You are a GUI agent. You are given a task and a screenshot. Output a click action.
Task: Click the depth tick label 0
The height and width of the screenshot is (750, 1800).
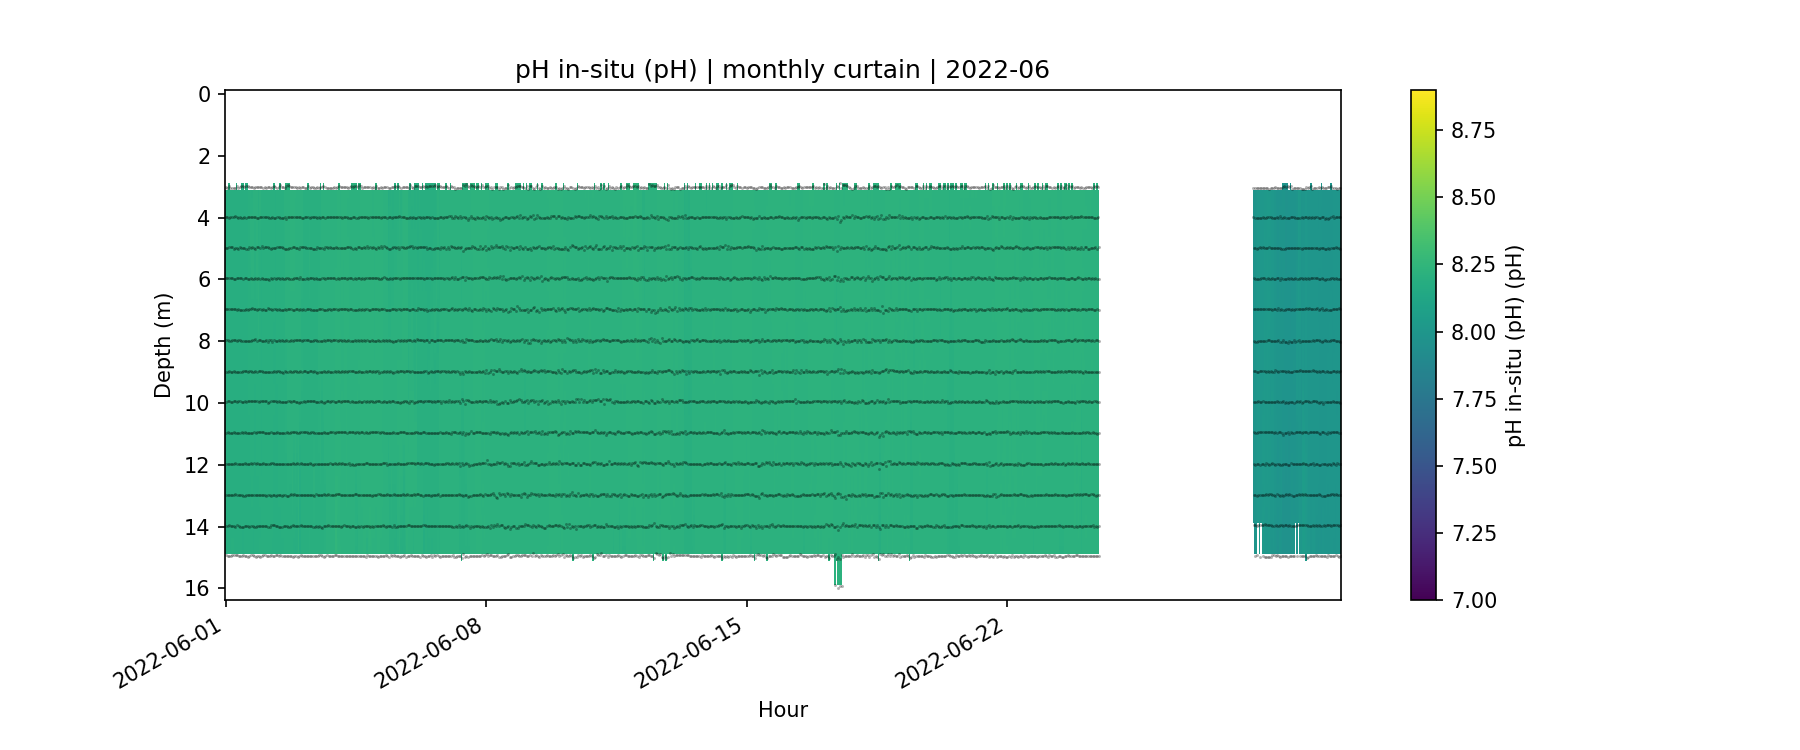pyautogui.click(x=205, y=94)
